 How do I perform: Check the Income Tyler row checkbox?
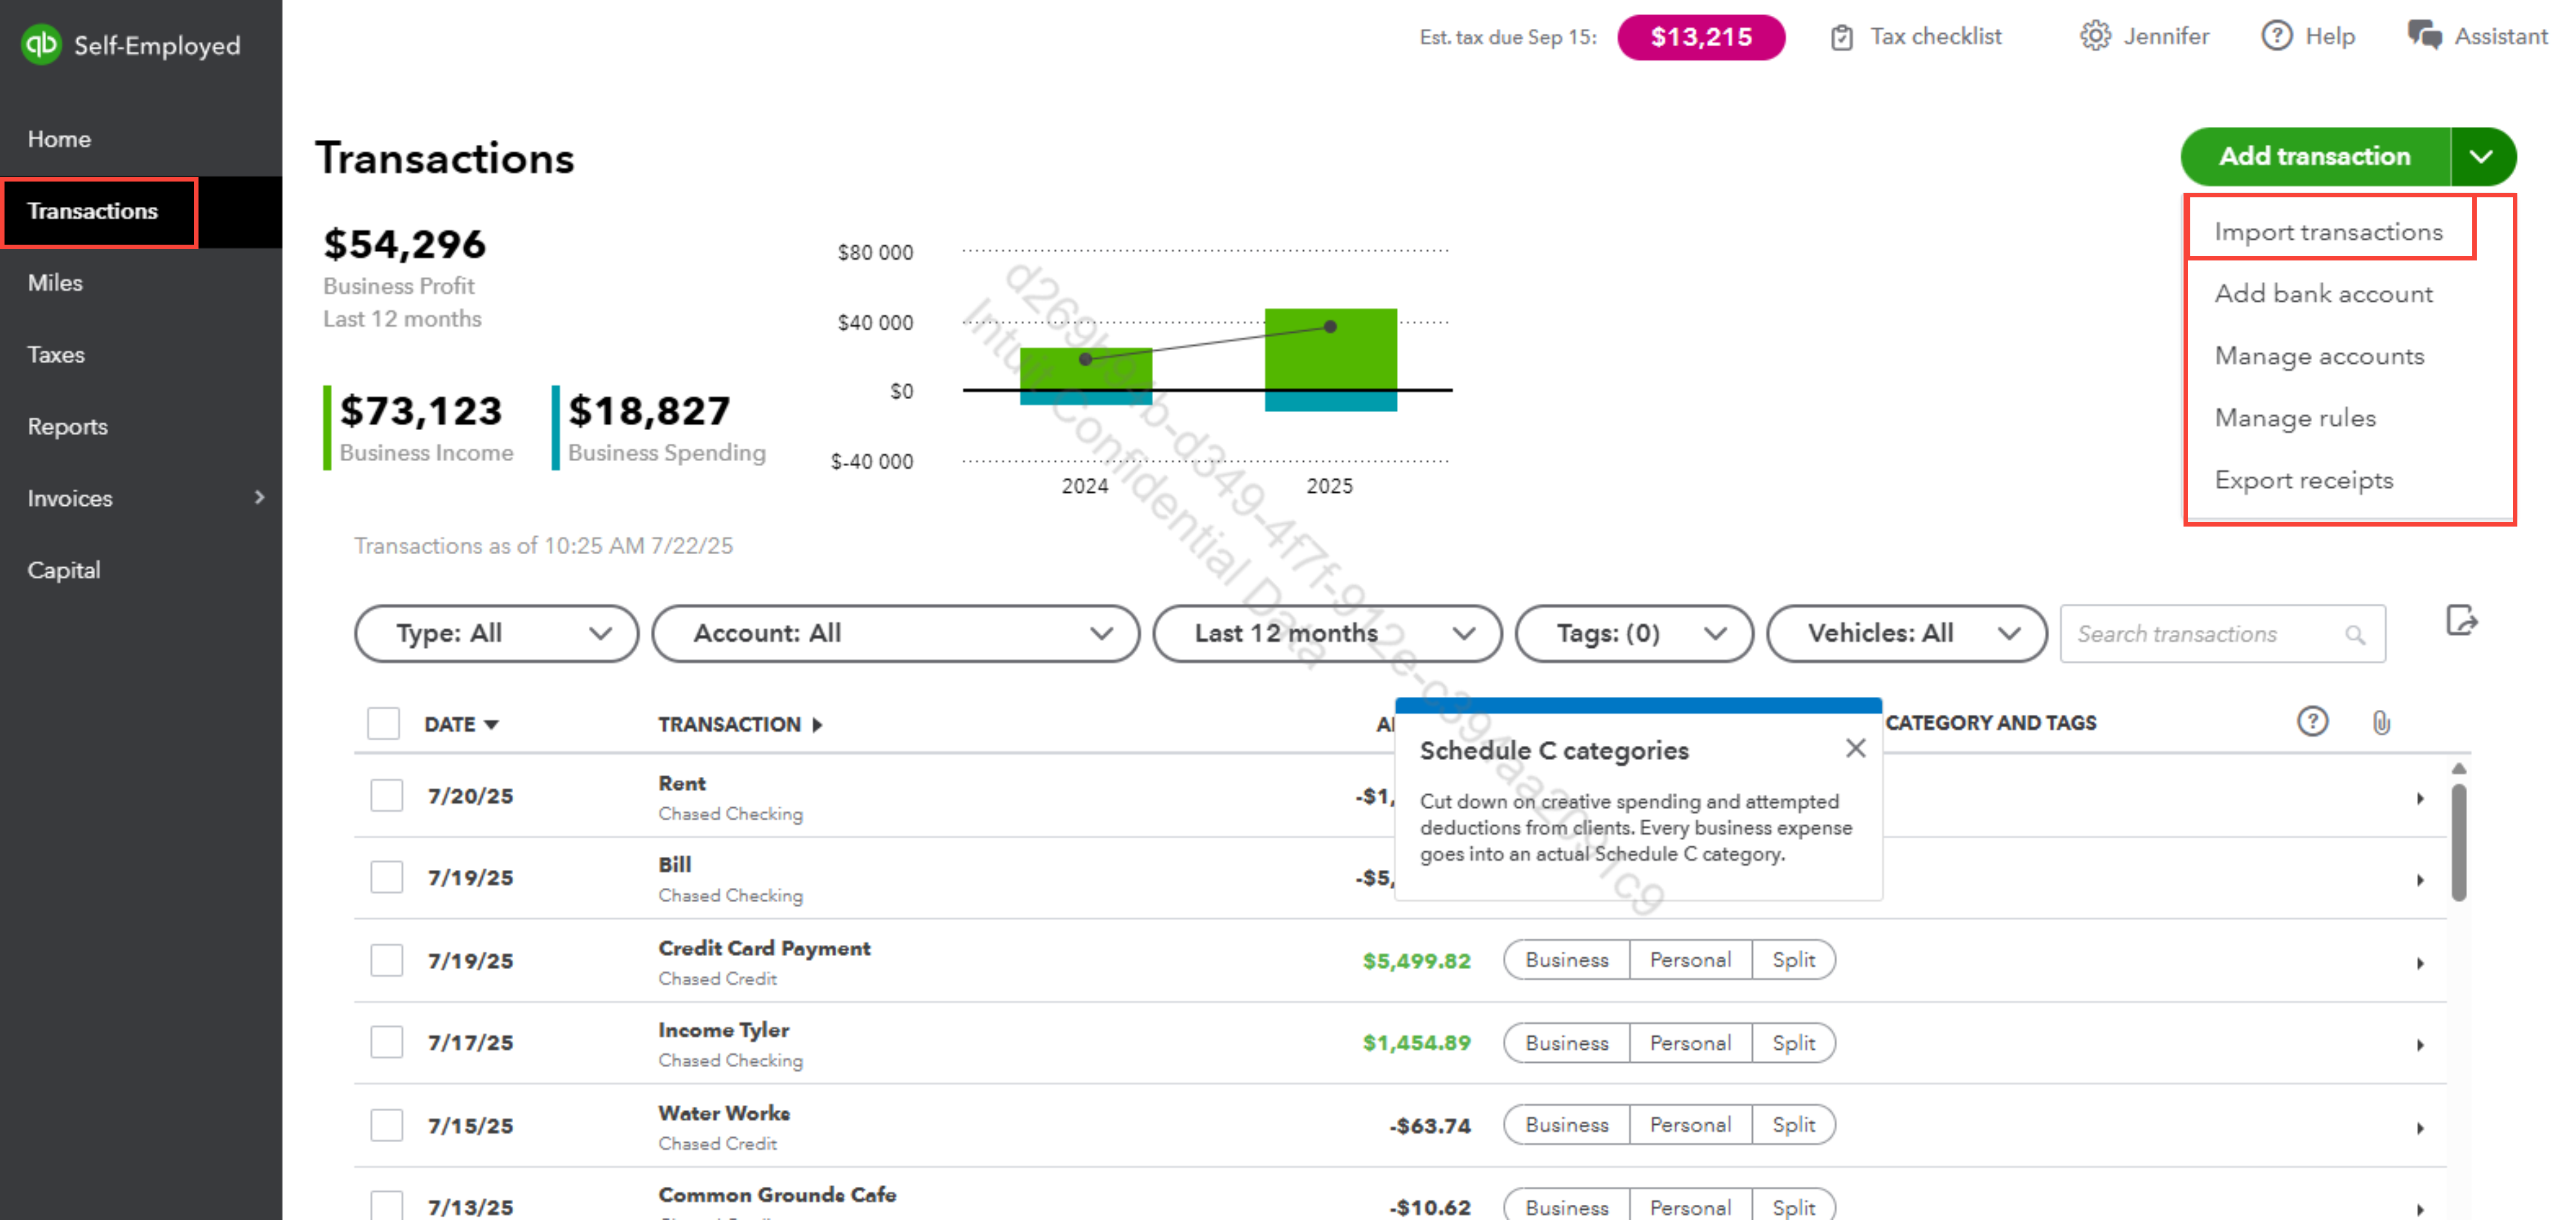click(386, 1042)
